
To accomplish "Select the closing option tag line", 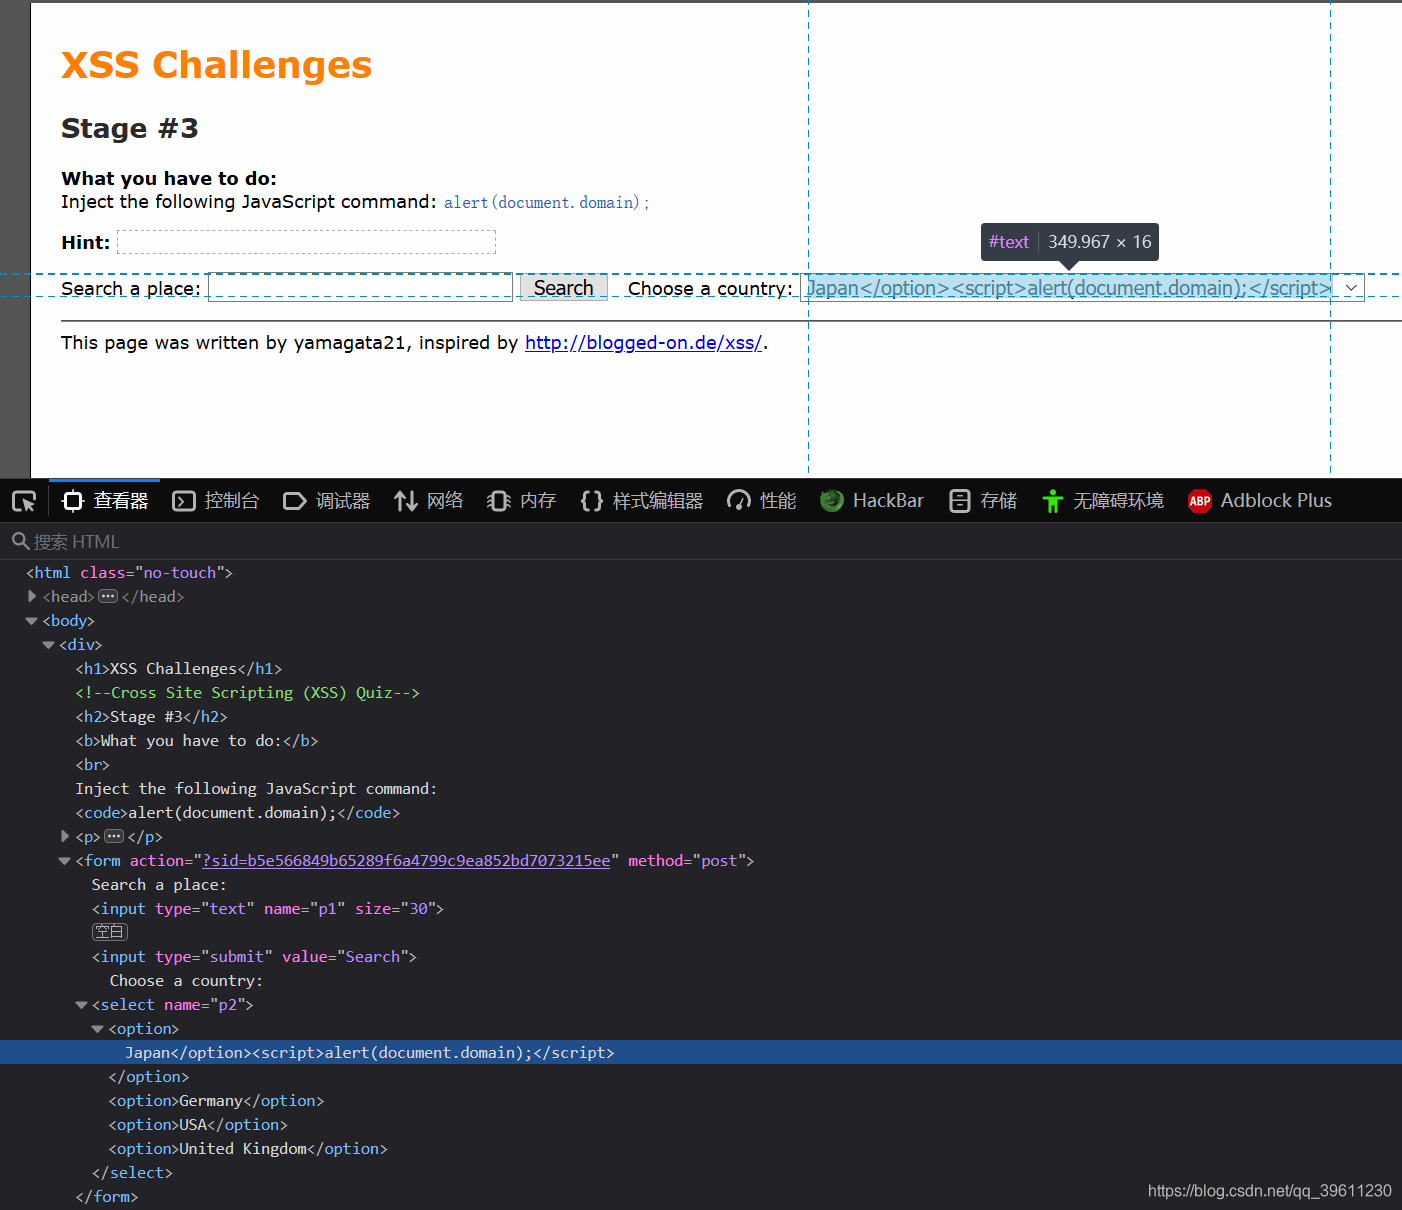I will pyautogui.click(x=149, y=1077).
